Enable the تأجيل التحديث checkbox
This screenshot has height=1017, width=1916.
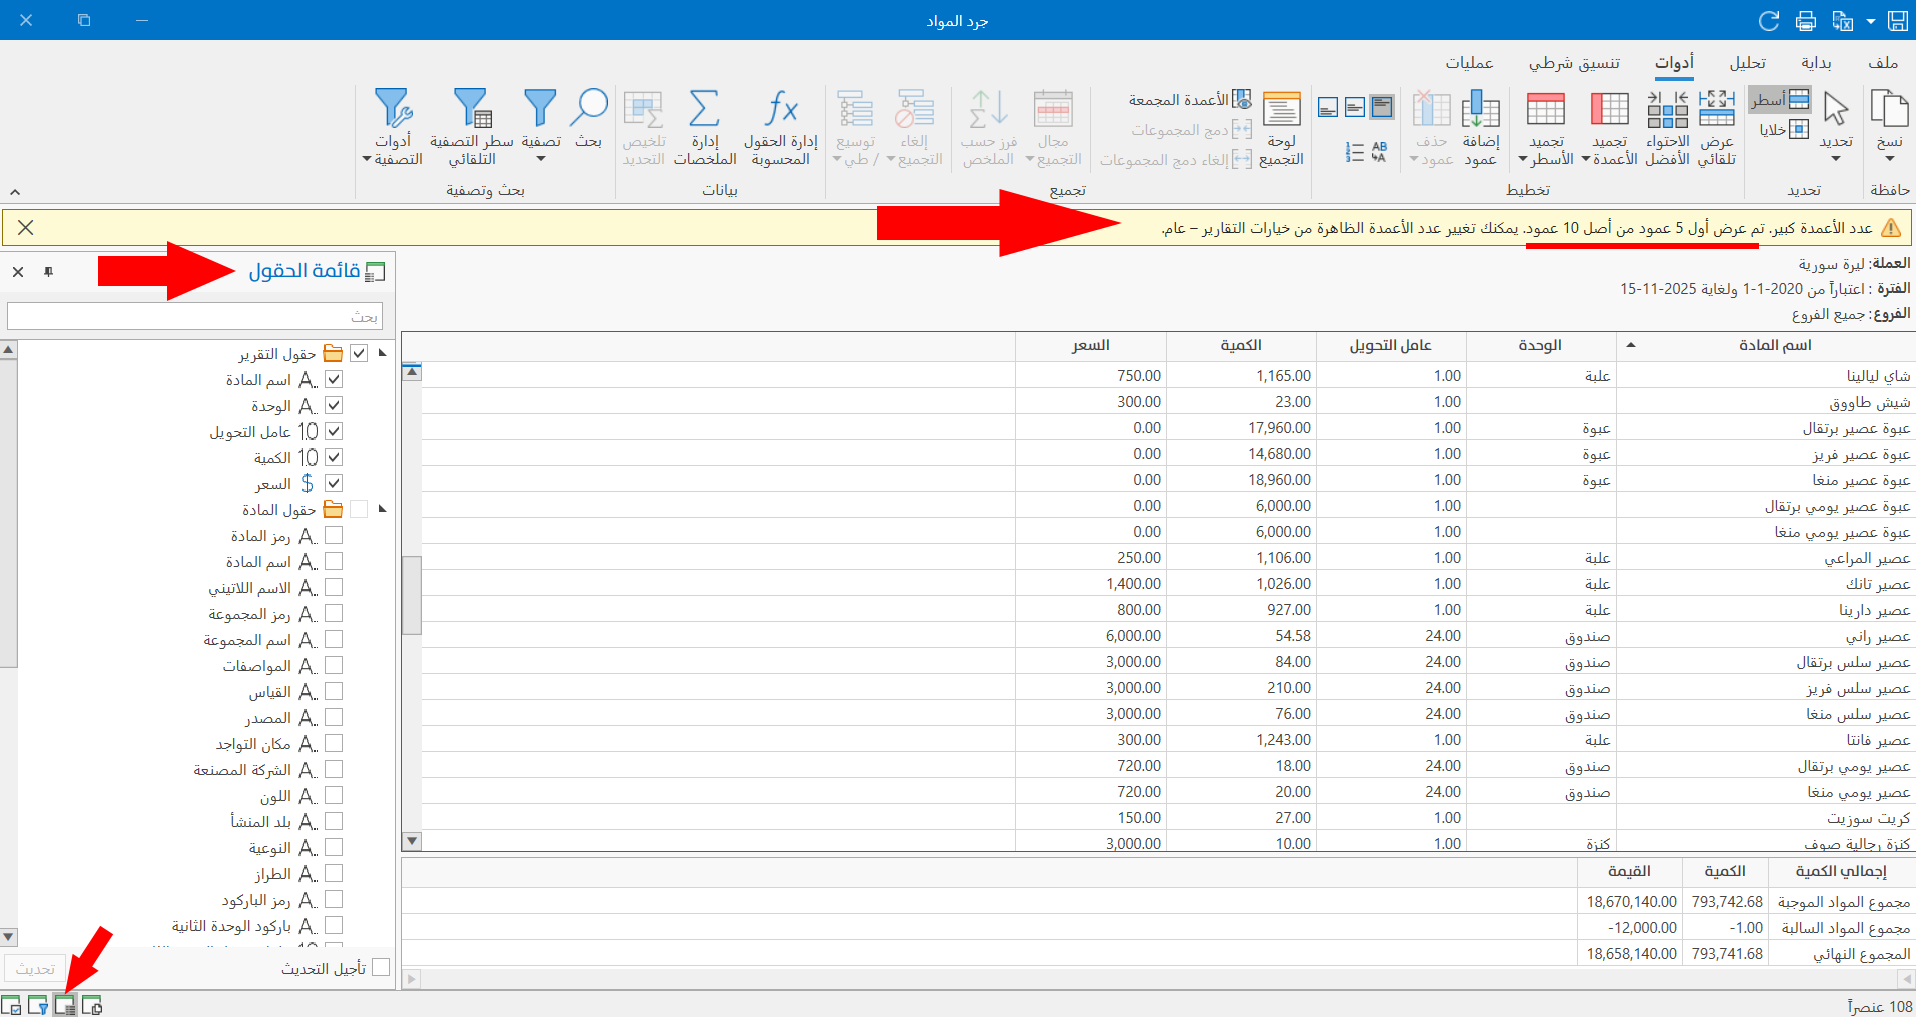tap(380, 967)
